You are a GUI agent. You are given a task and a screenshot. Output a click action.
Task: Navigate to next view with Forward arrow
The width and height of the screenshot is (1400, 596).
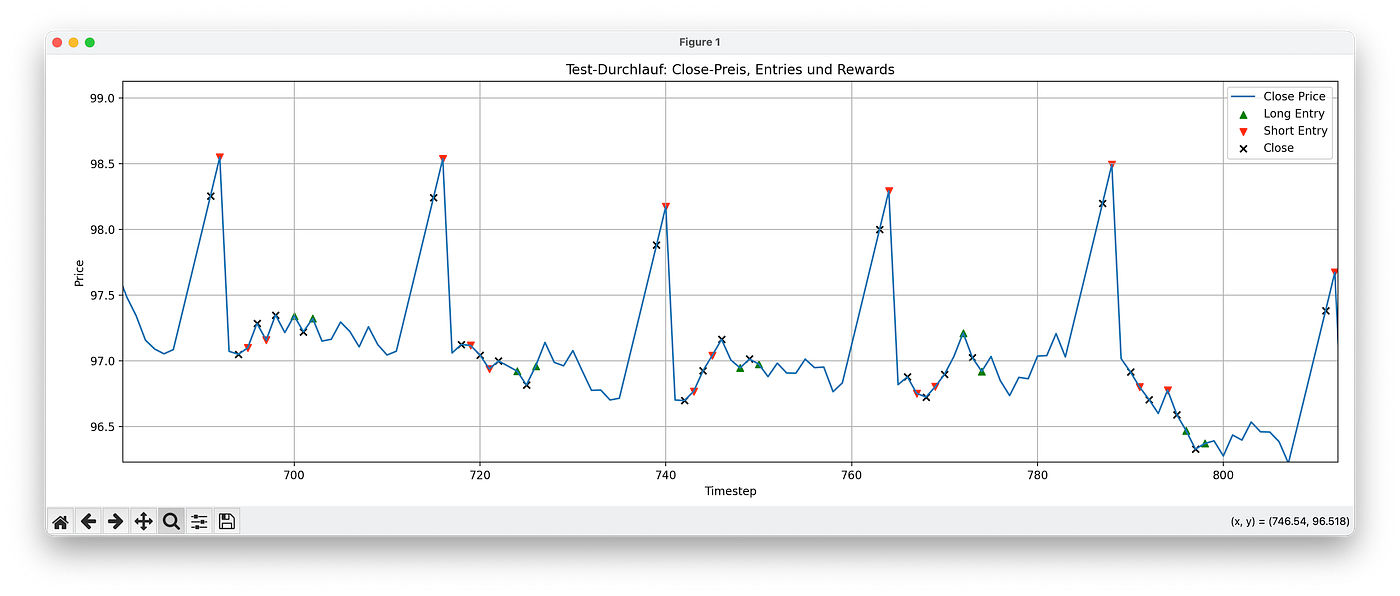tap(116, 521)
